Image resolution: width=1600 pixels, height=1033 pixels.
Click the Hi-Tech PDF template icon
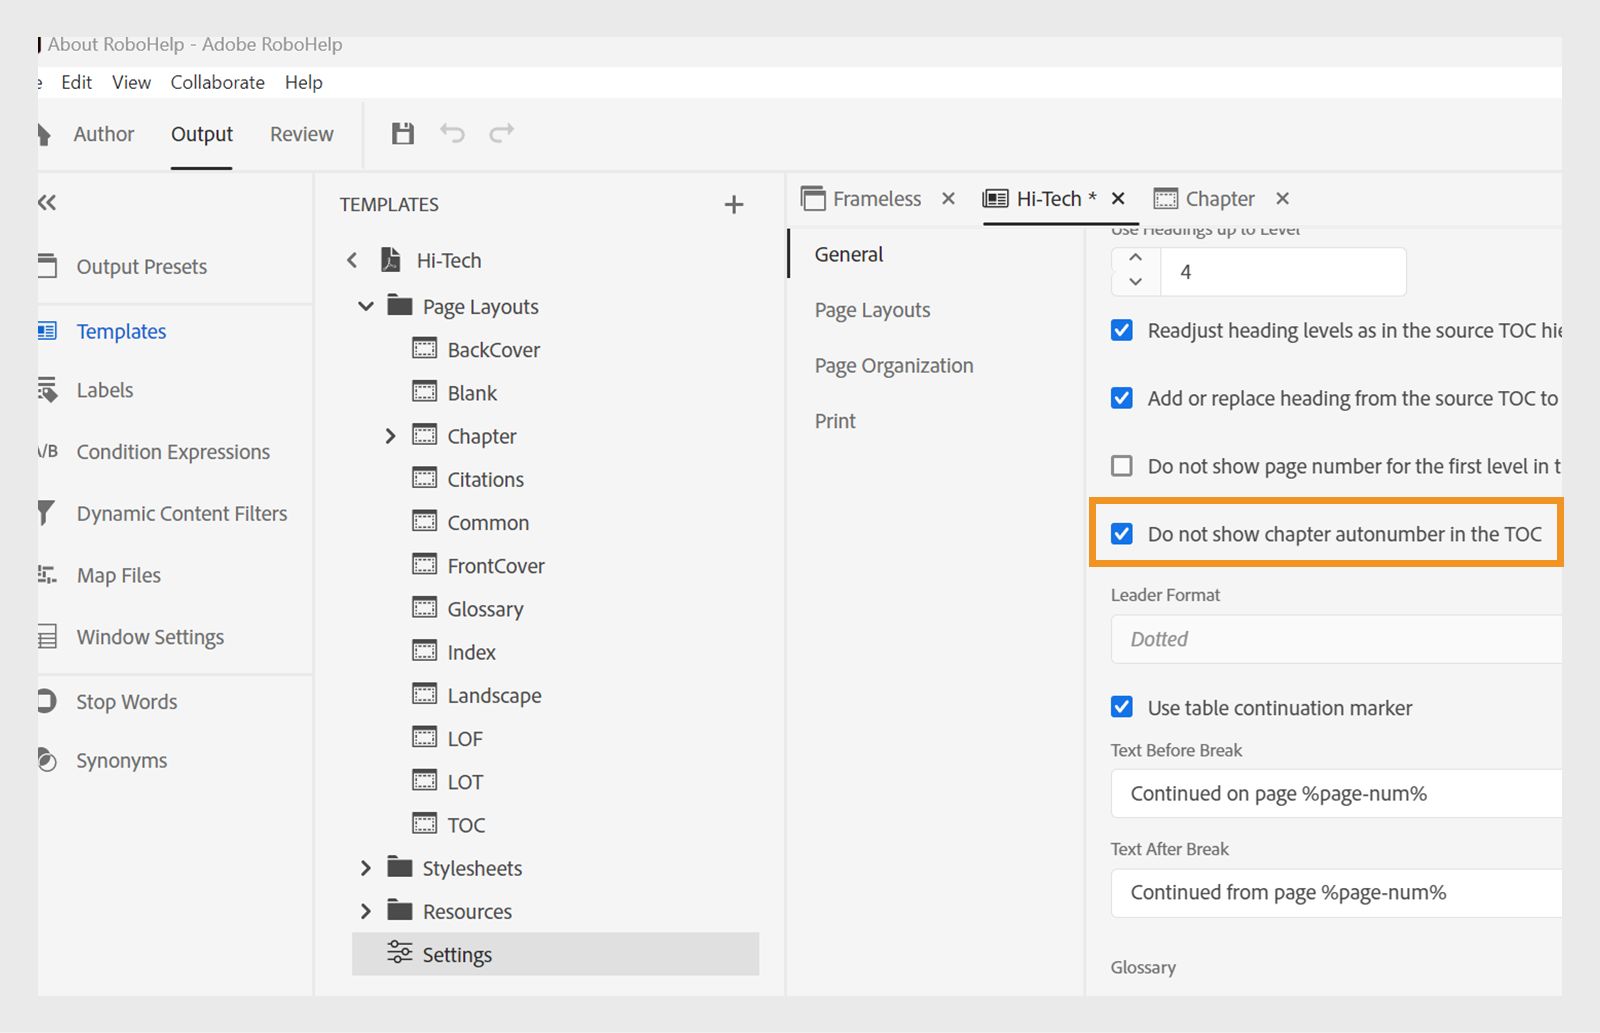coord(391,260)
